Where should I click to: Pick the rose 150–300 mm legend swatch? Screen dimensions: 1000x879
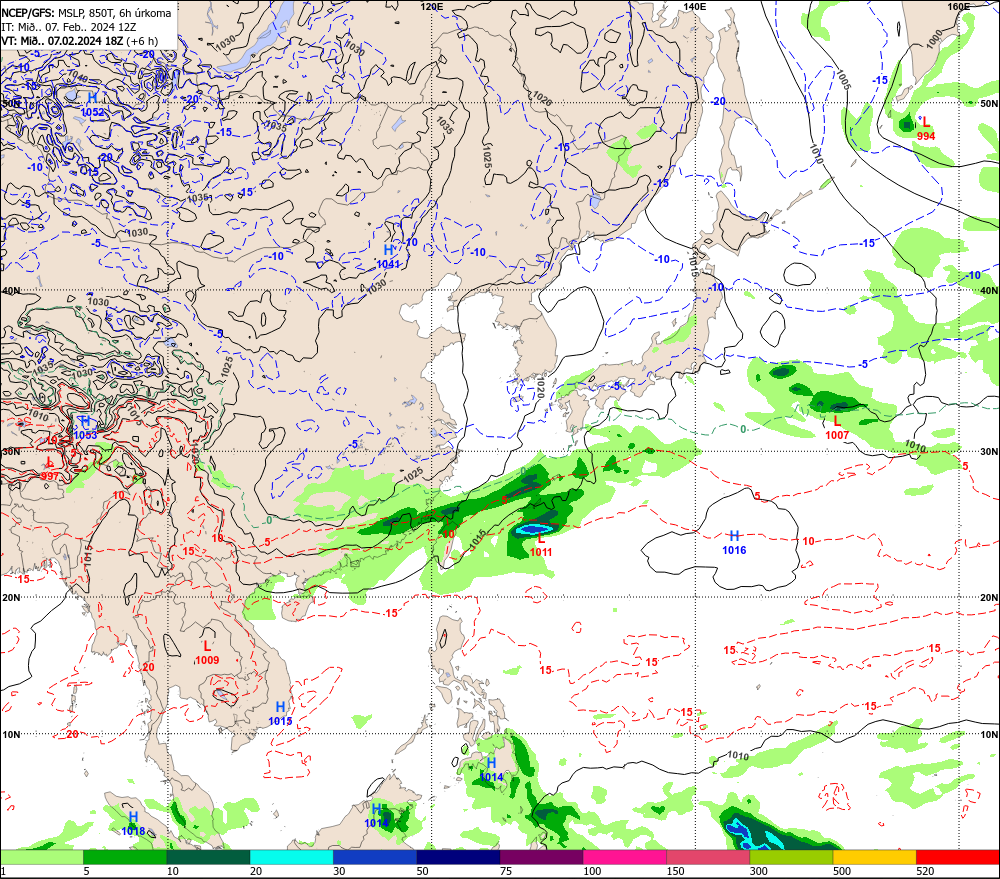[x=708, y=857]
